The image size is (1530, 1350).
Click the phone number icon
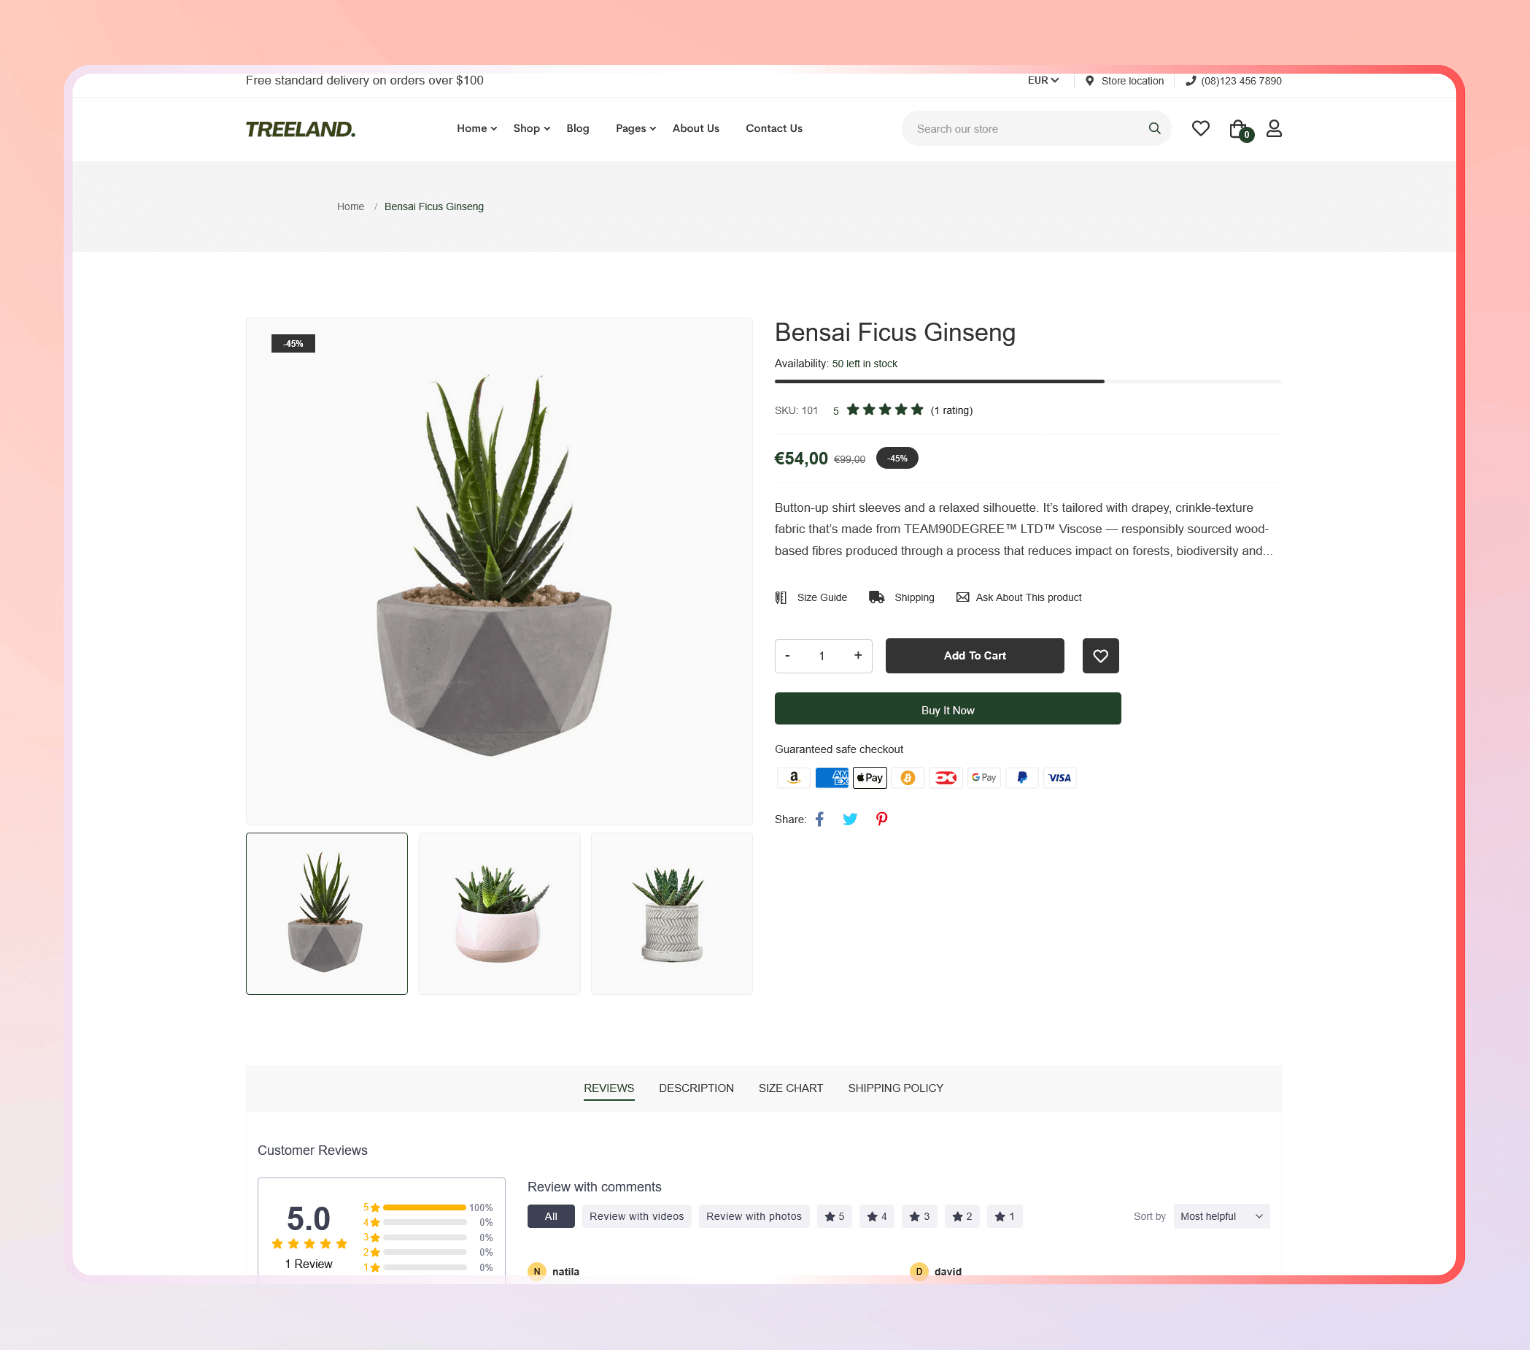point(1190,81)
